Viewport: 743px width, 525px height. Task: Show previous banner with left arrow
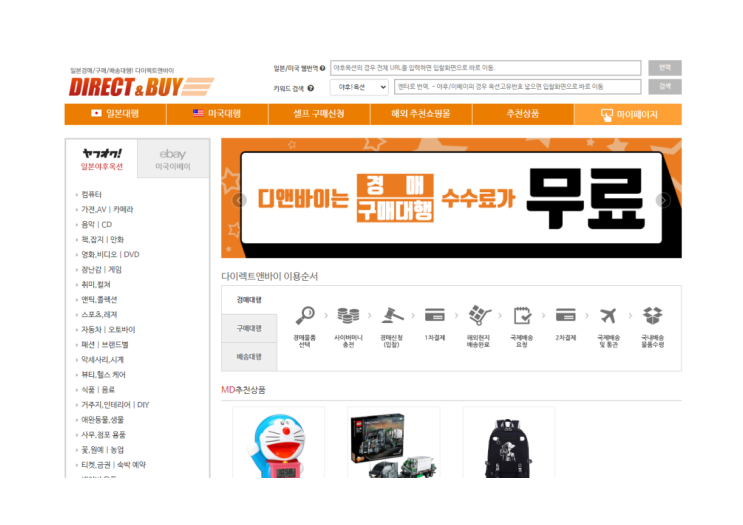click(x=240, y=200)
